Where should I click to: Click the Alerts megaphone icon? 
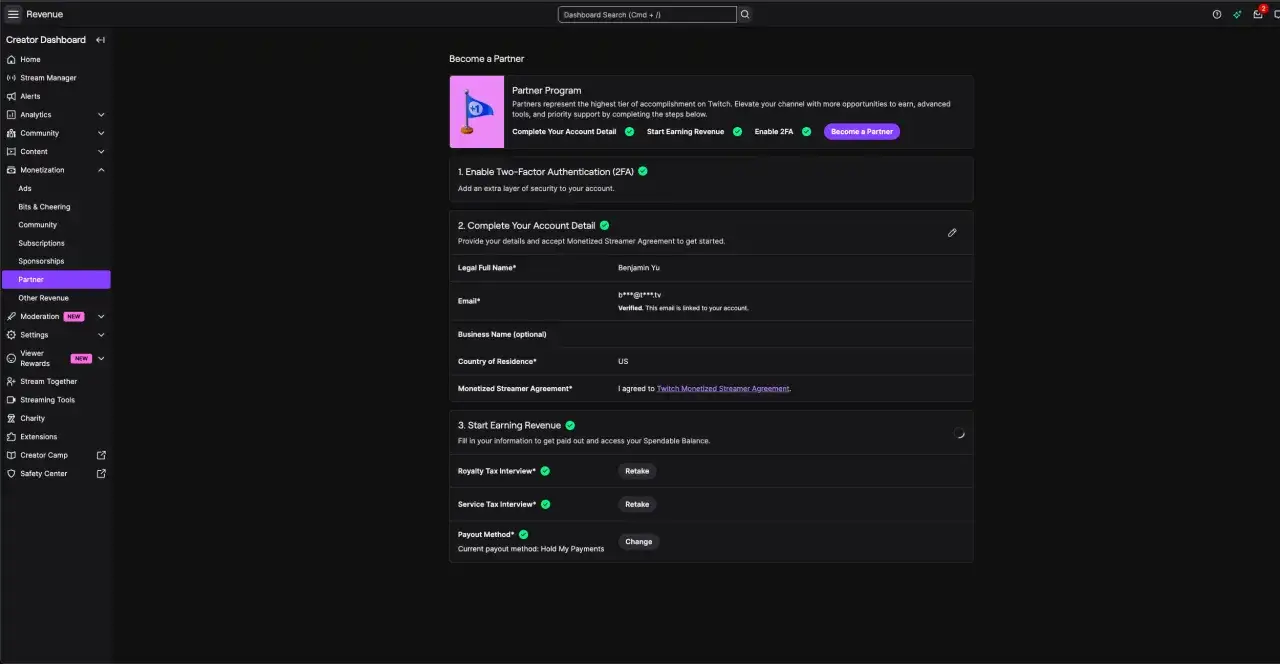tap(11, 96)
